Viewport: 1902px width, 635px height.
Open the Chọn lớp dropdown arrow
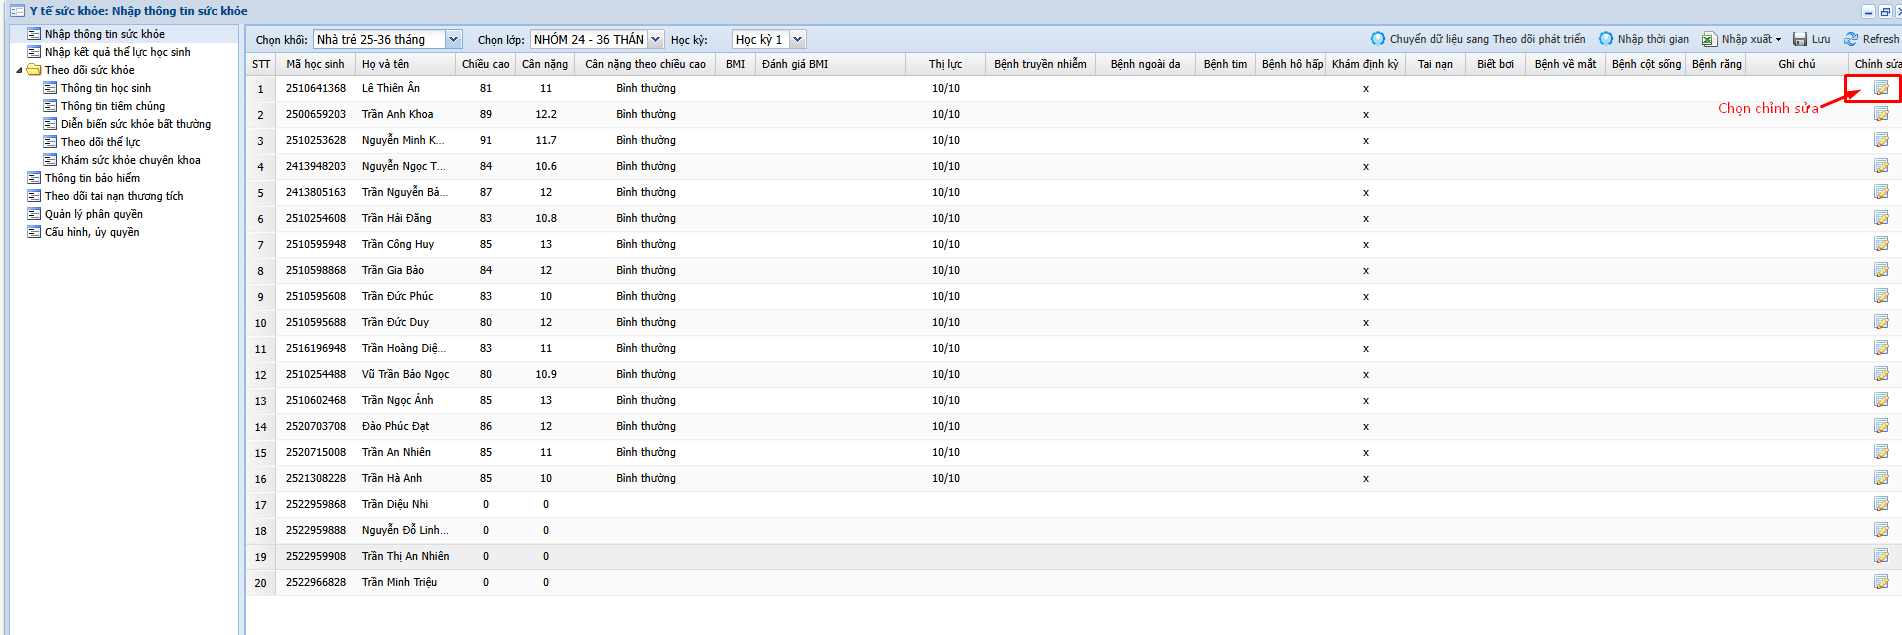coord(656,39)
